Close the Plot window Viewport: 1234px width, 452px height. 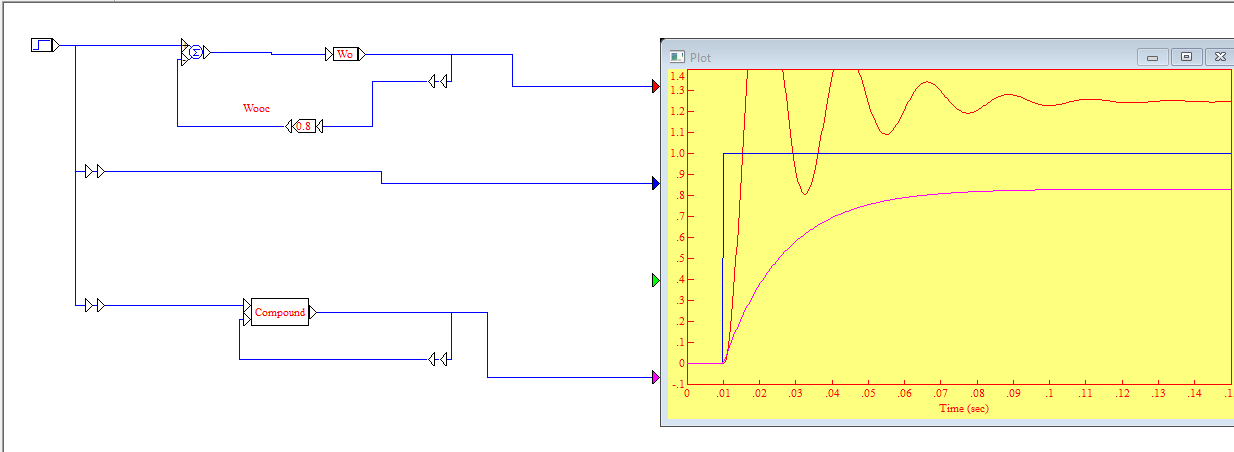pos(1220,57)
